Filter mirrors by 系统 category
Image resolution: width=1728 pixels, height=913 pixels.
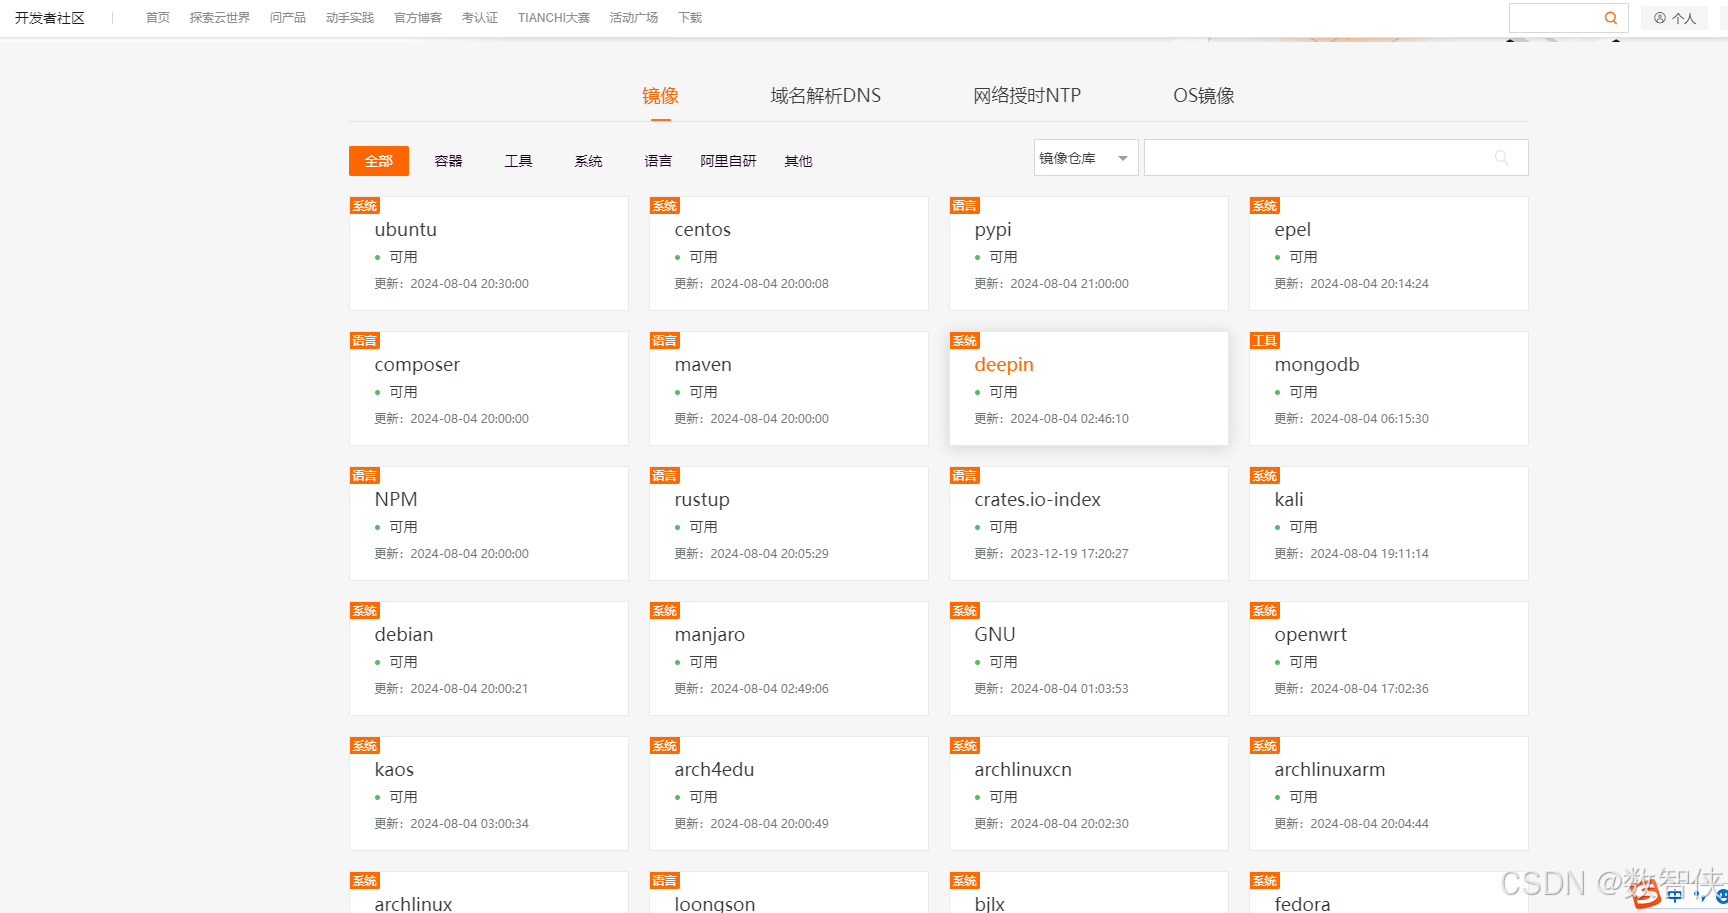coord(589,161)
